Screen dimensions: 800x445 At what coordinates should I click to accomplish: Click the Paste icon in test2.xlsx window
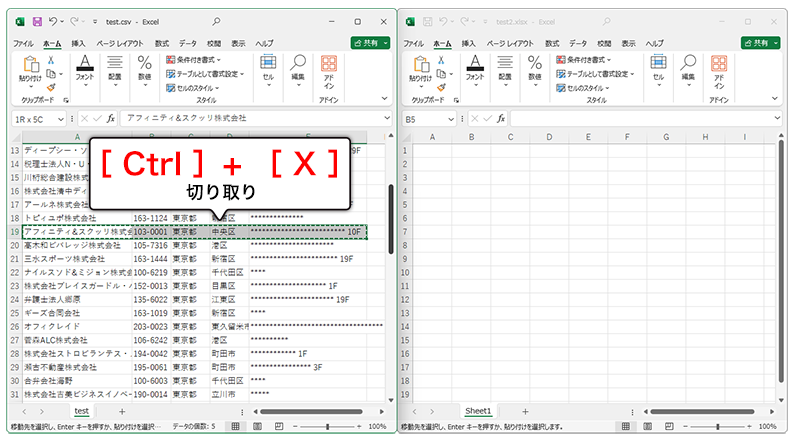[x=419, y=65]
